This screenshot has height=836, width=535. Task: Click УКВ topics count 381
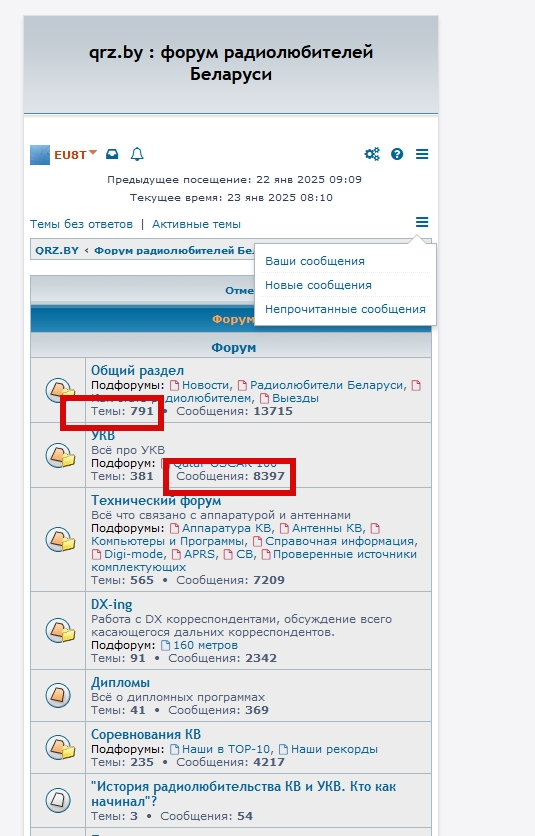click(142, 476)
